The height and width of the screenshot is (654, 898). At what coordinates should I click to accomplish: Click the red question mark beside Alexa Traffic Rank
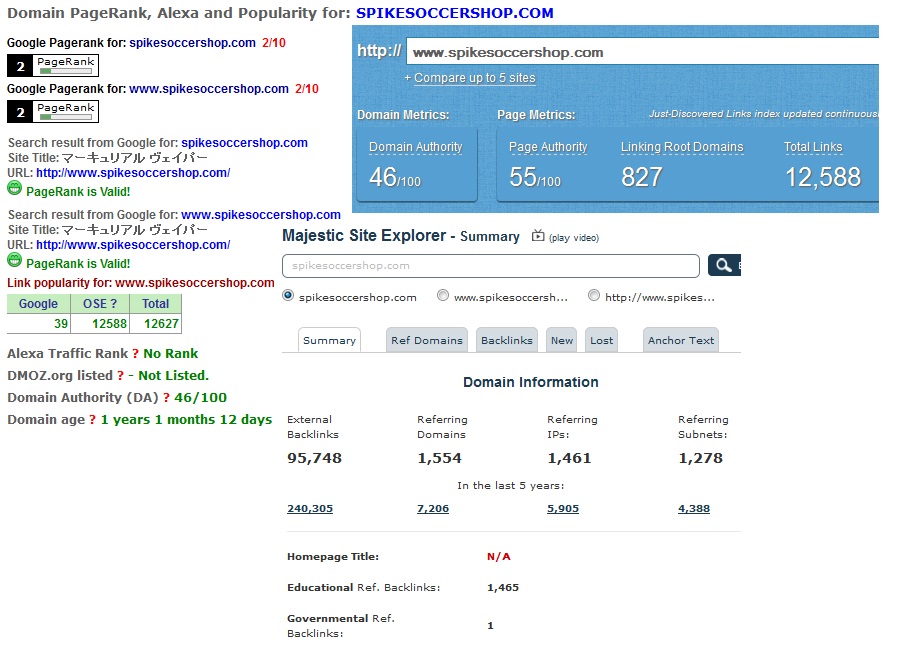[136, 354]
